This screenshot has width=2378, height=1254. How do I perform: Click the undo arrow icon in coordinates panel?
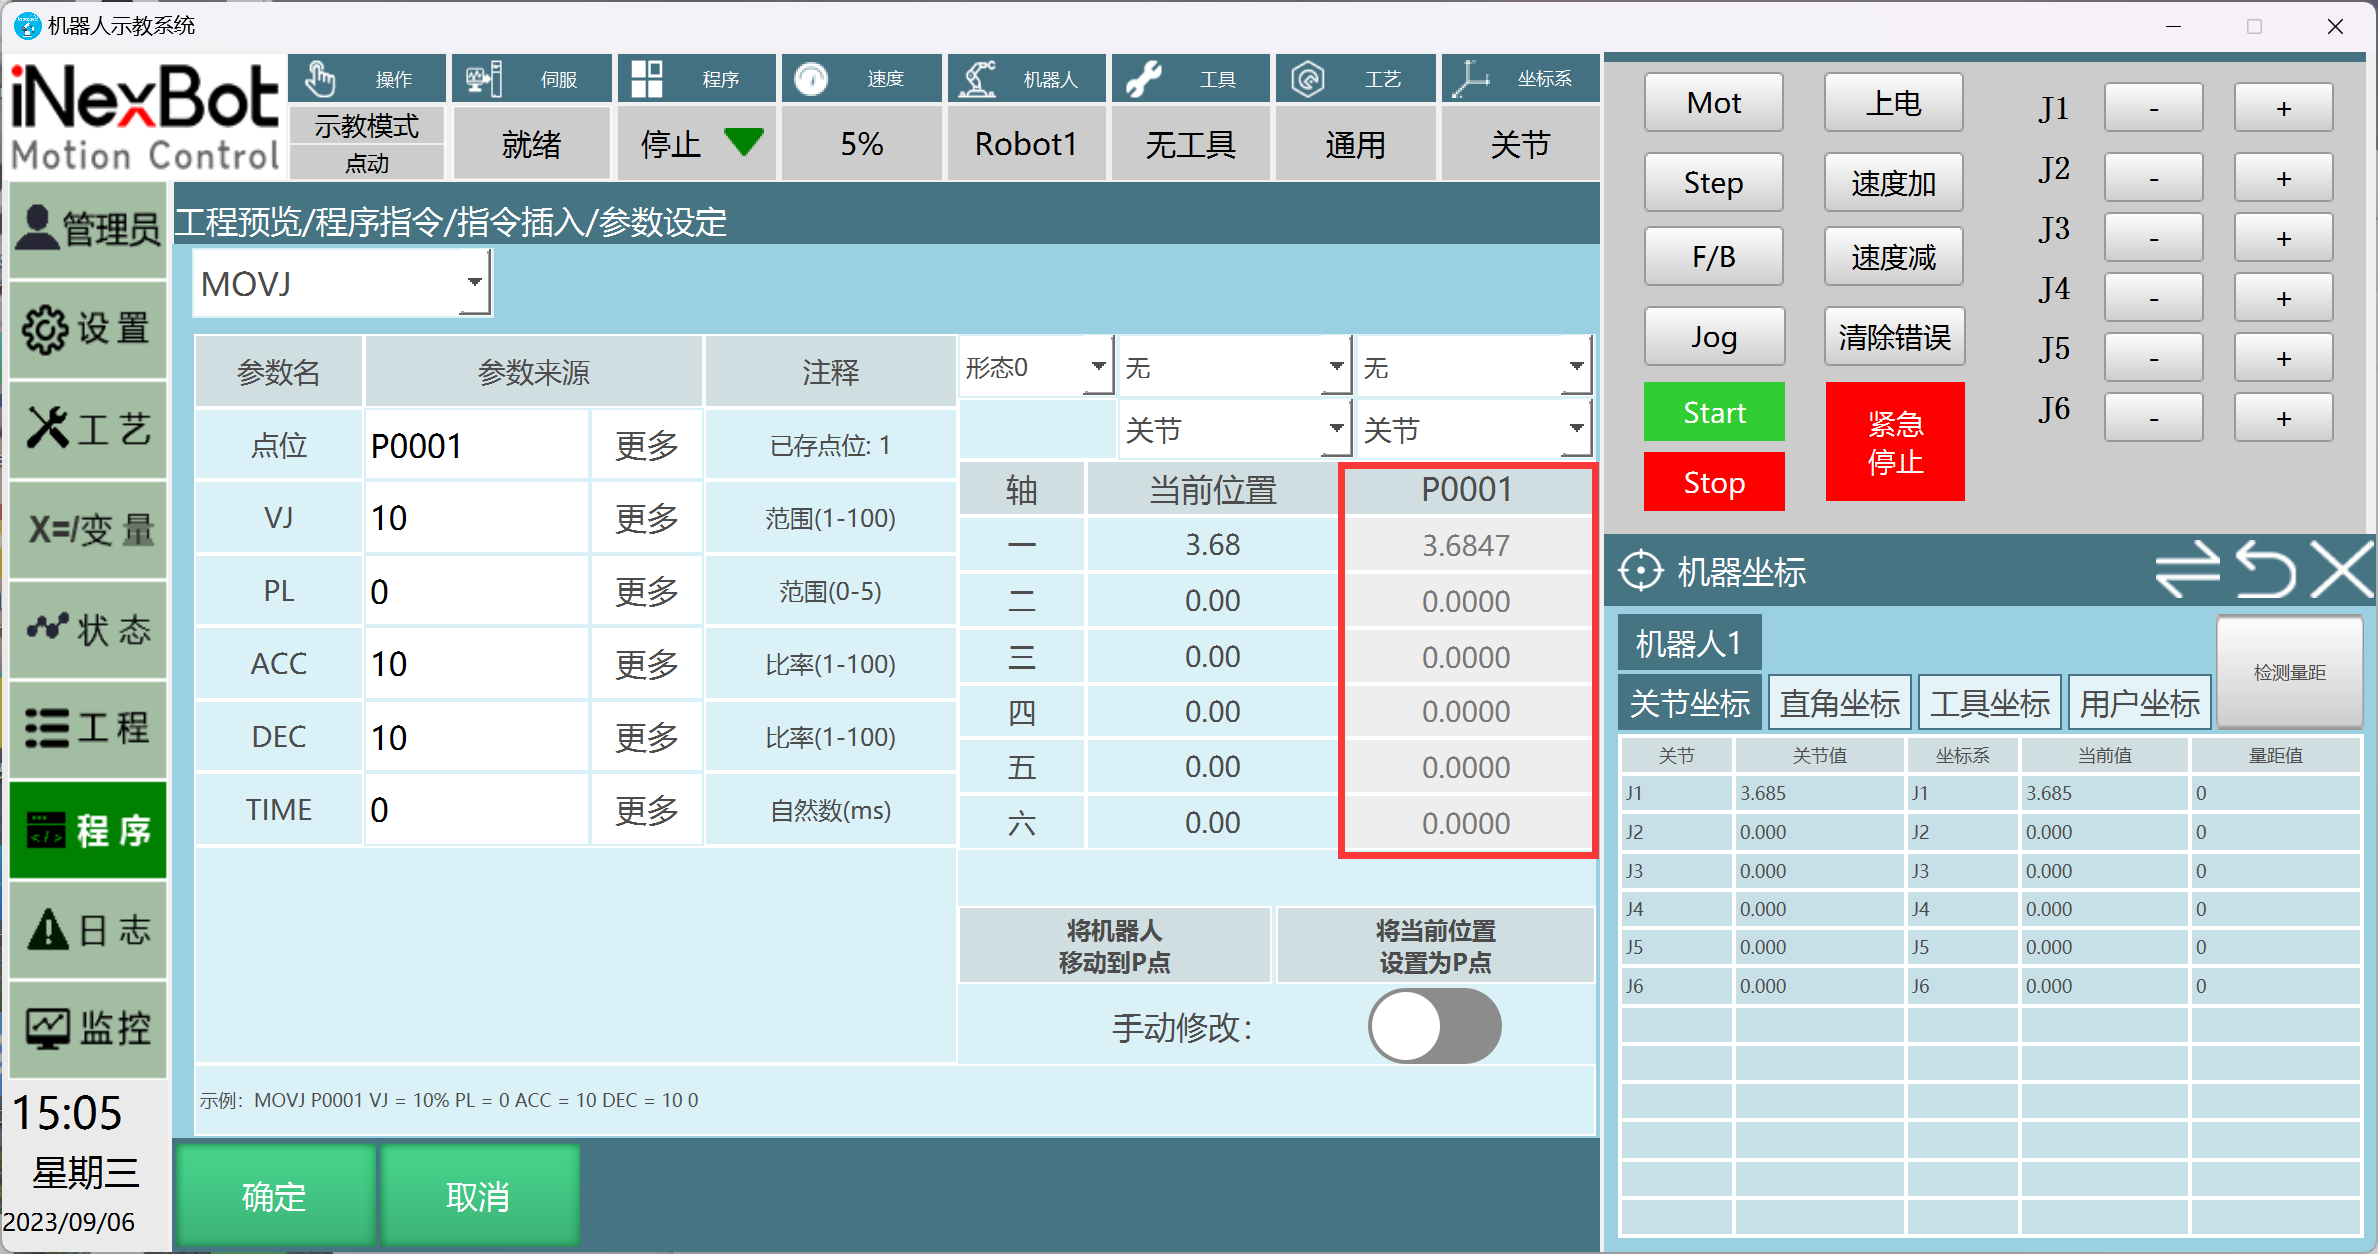(x=2265, y=571)
